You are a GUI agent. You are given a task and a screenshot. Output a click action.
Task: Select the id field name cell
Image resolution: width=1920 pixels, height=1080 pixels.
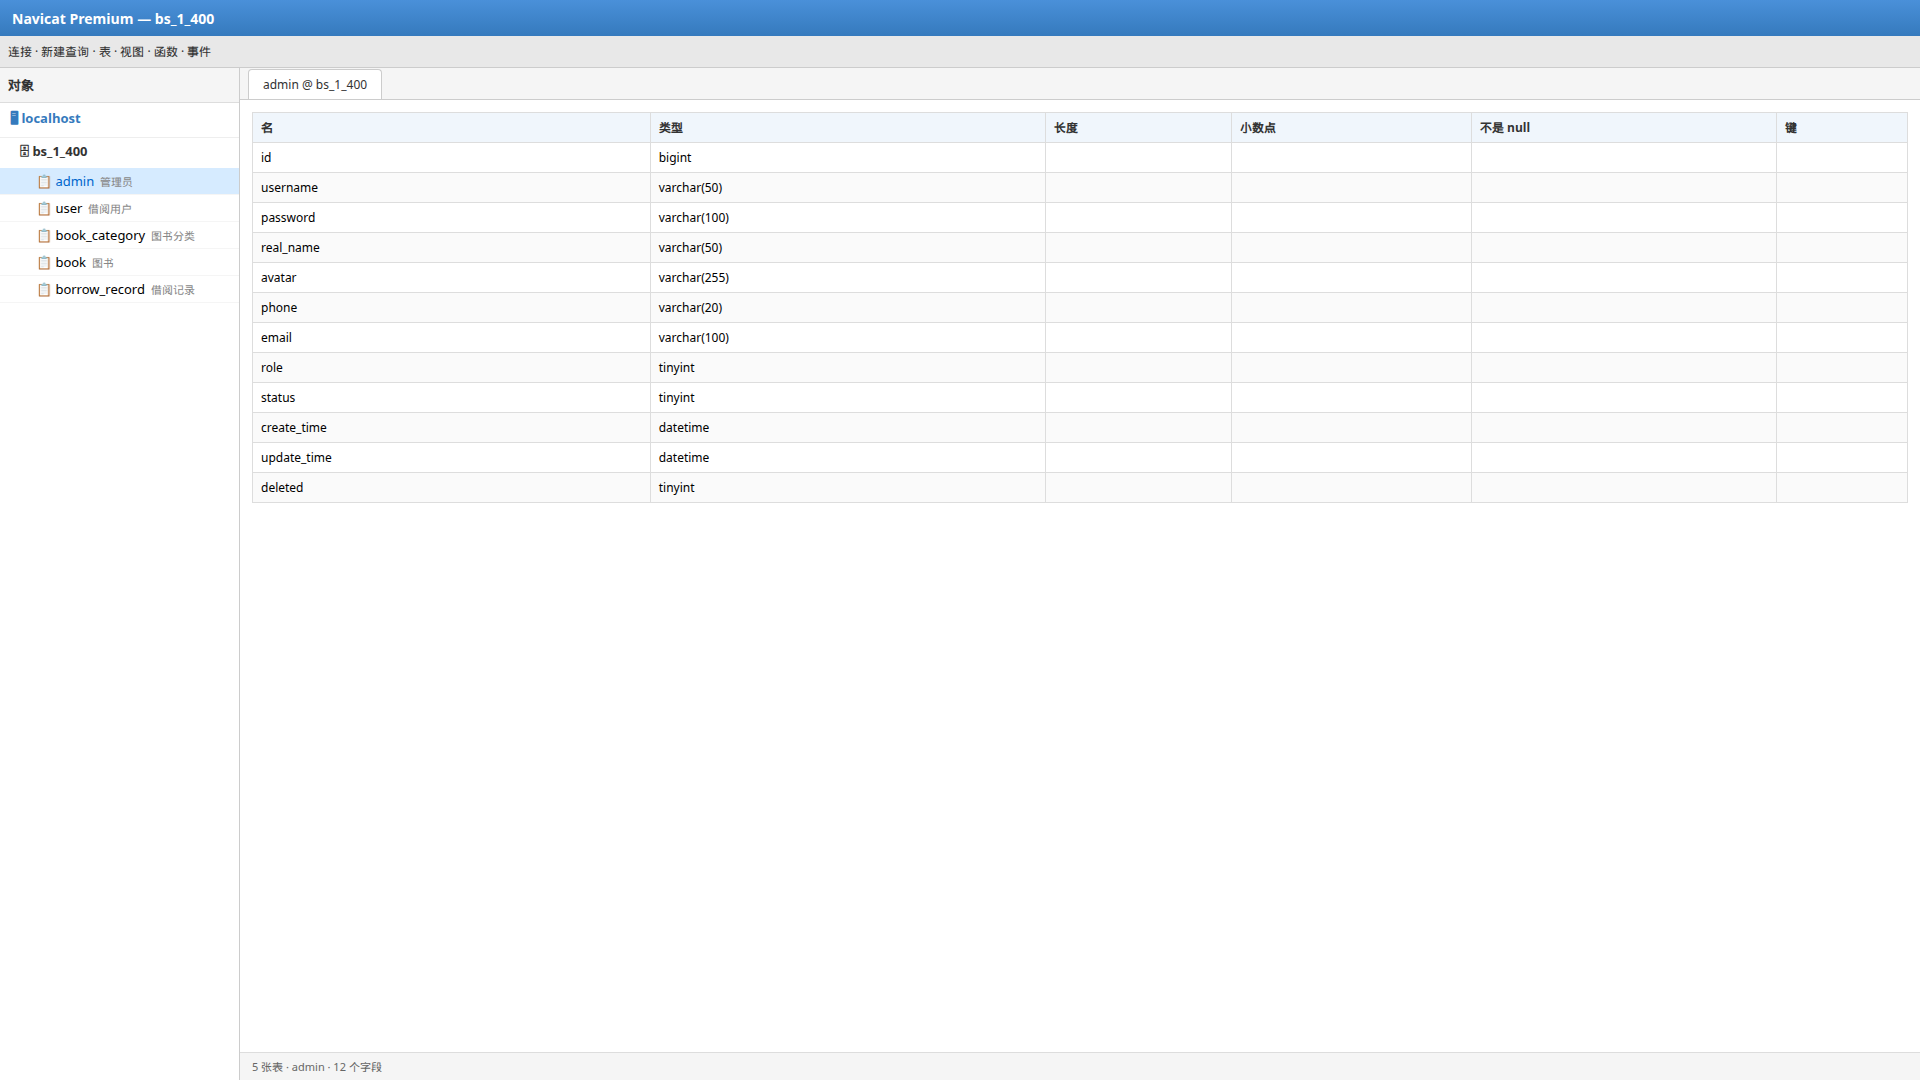click(451, 158)
